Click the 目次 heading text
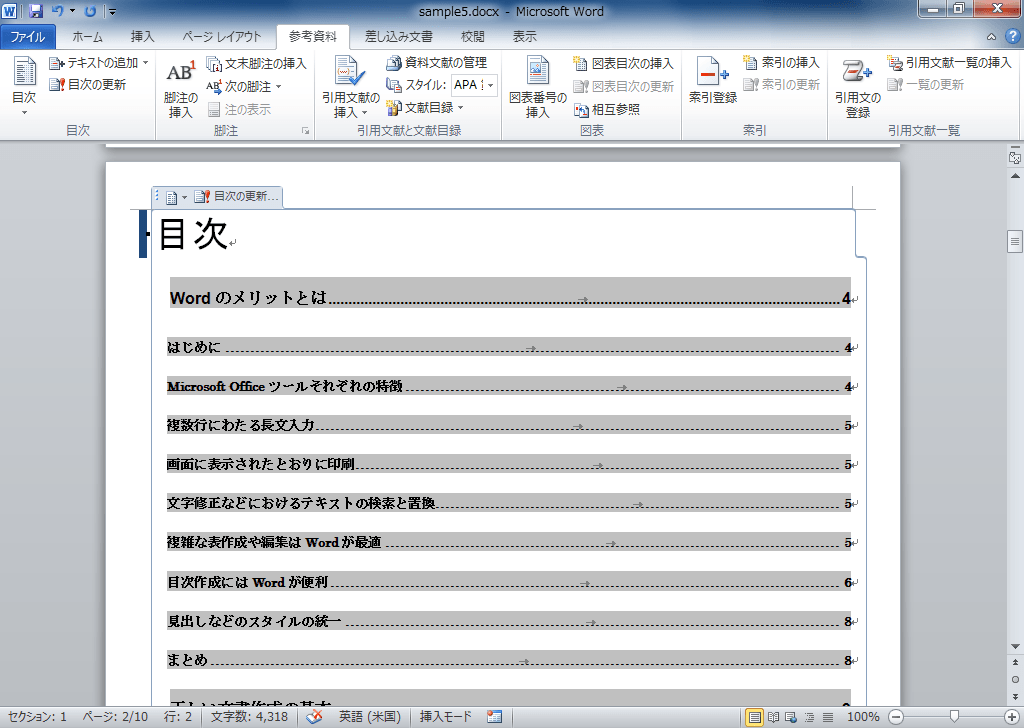Screen dimensions: 1024x728 [x=193, y=234]
